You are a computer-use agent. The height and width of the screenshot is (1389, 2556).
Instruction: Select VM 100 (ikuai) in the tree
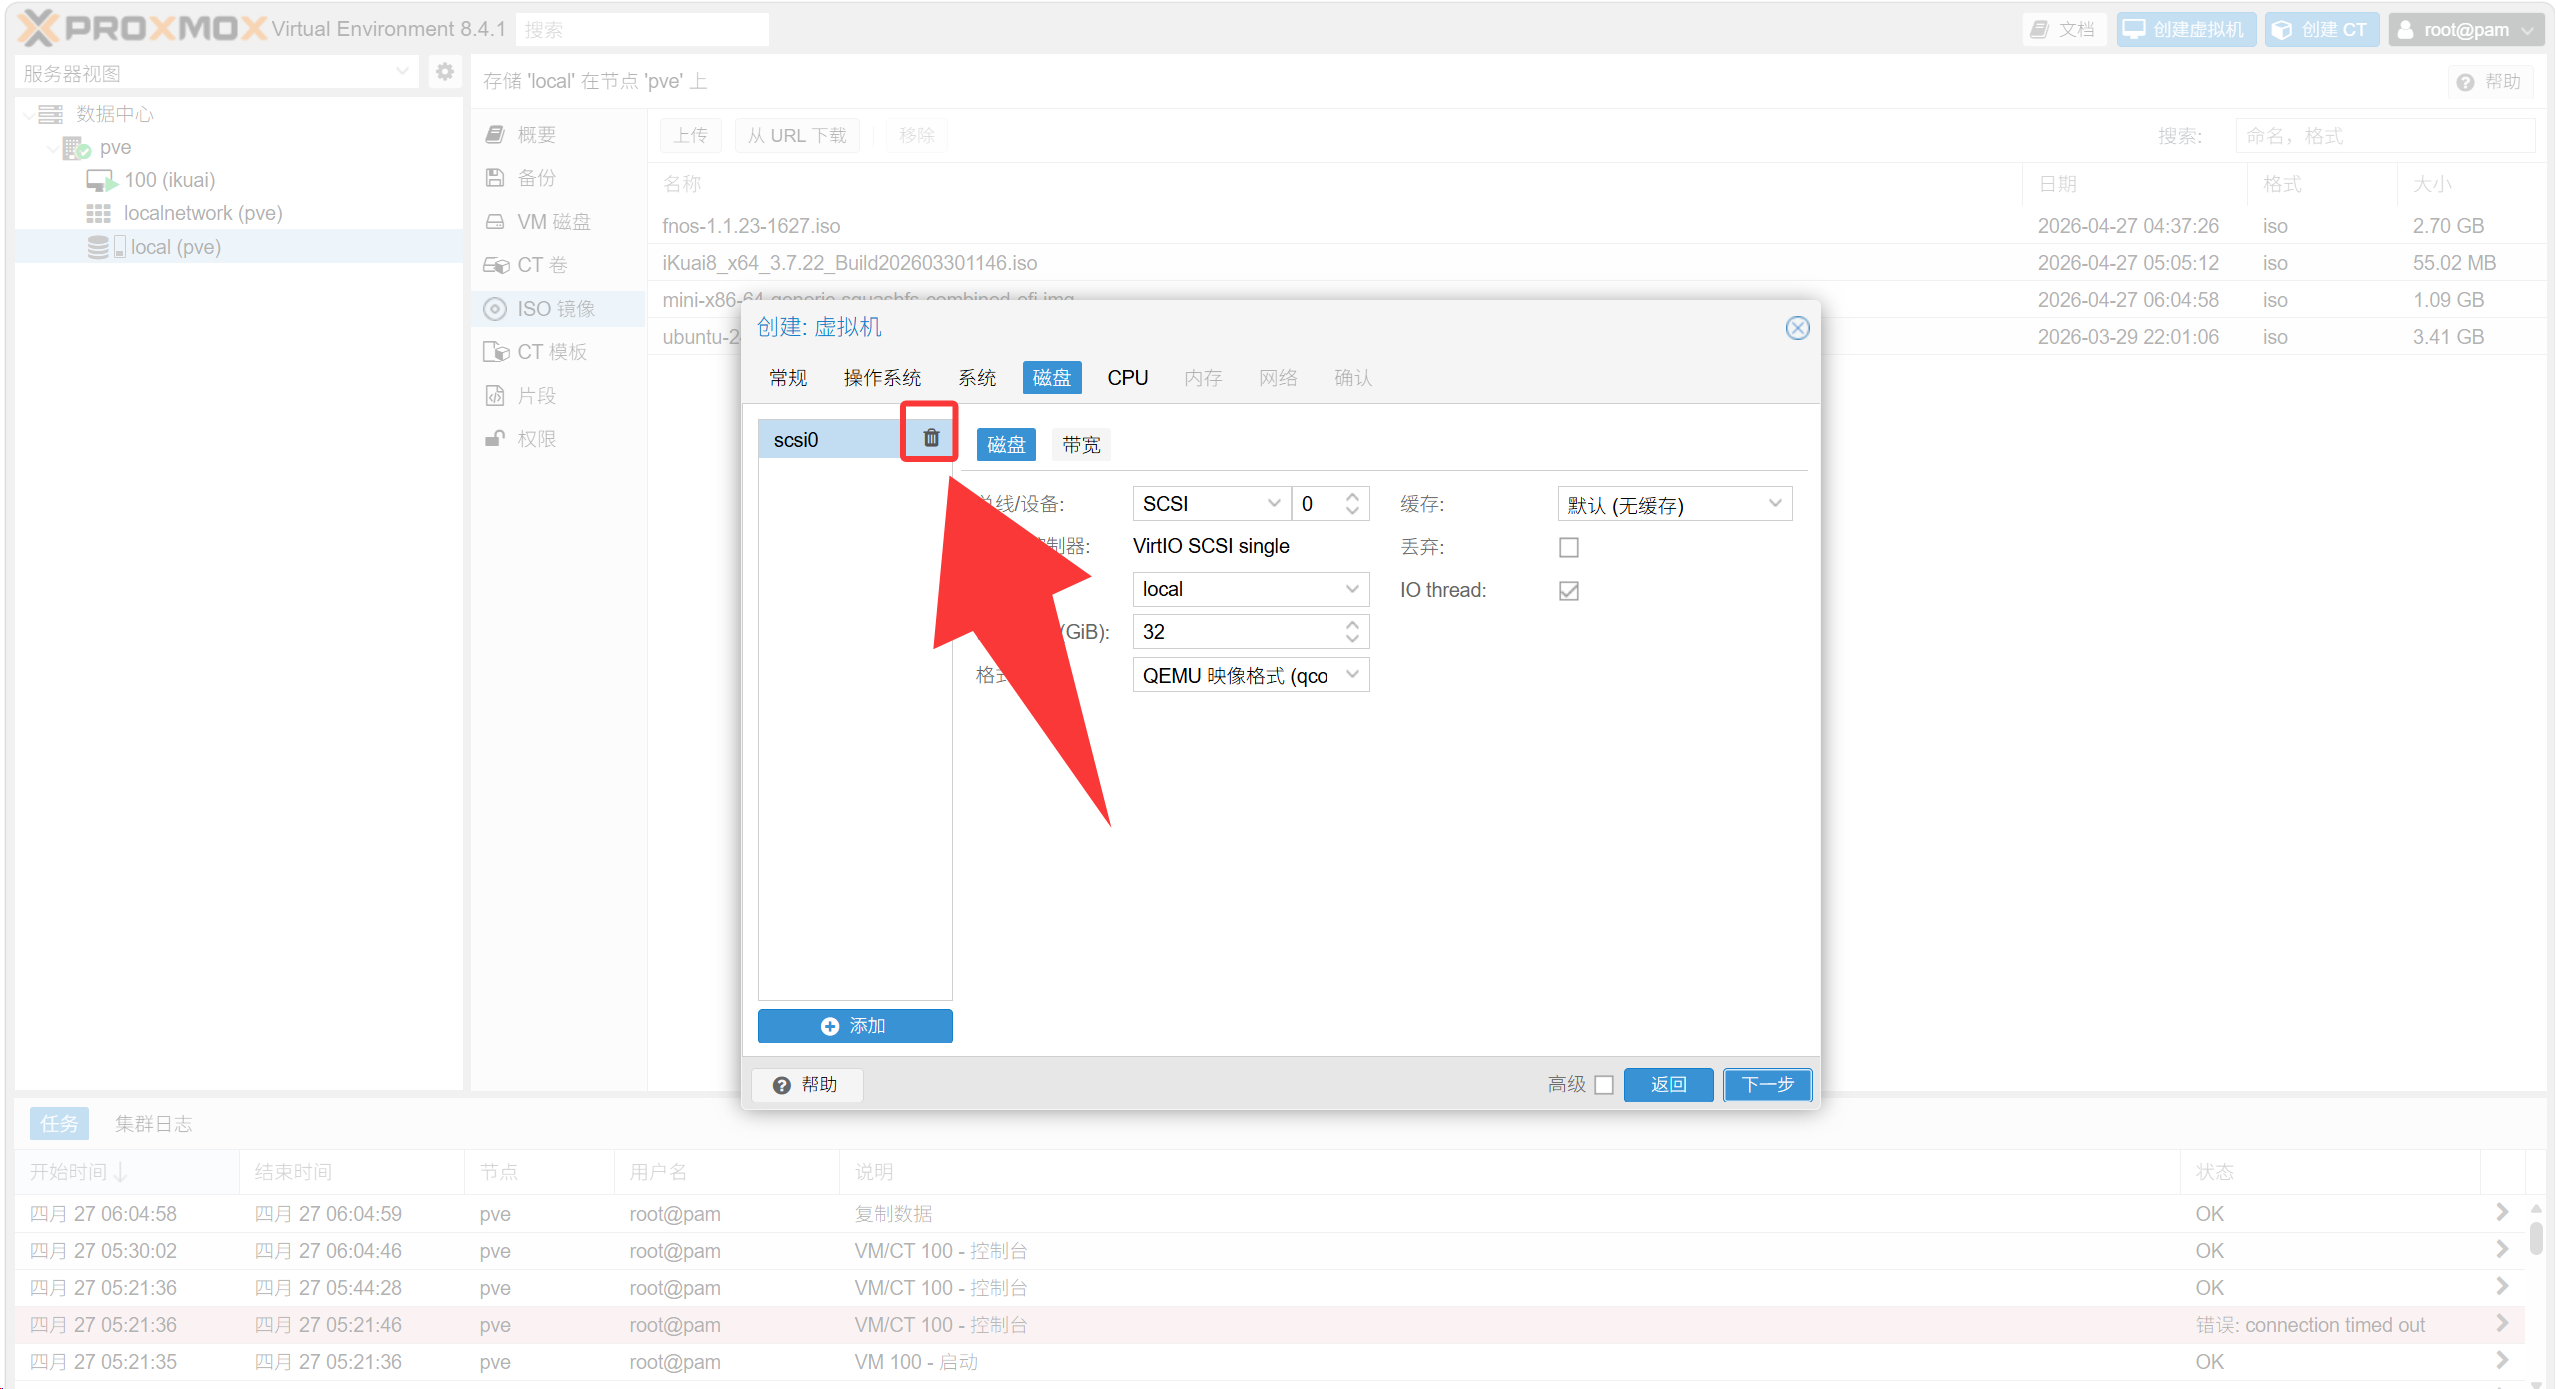168,180
